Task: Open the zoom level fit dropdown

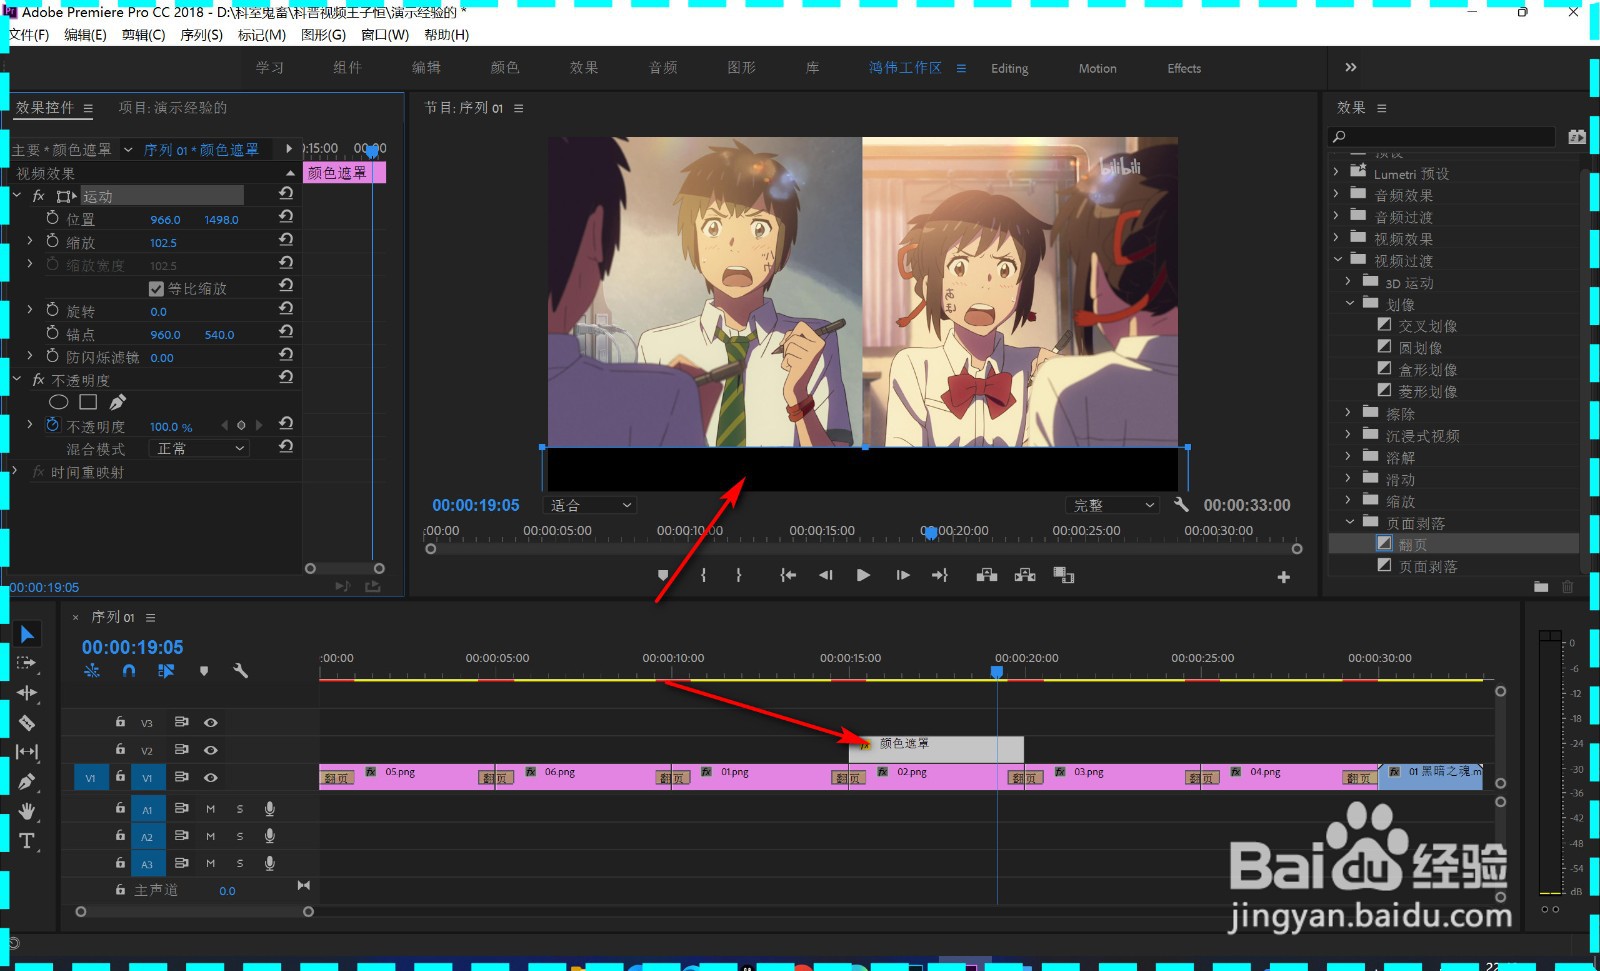Action: pyautogui.click(x=591, y=505)
